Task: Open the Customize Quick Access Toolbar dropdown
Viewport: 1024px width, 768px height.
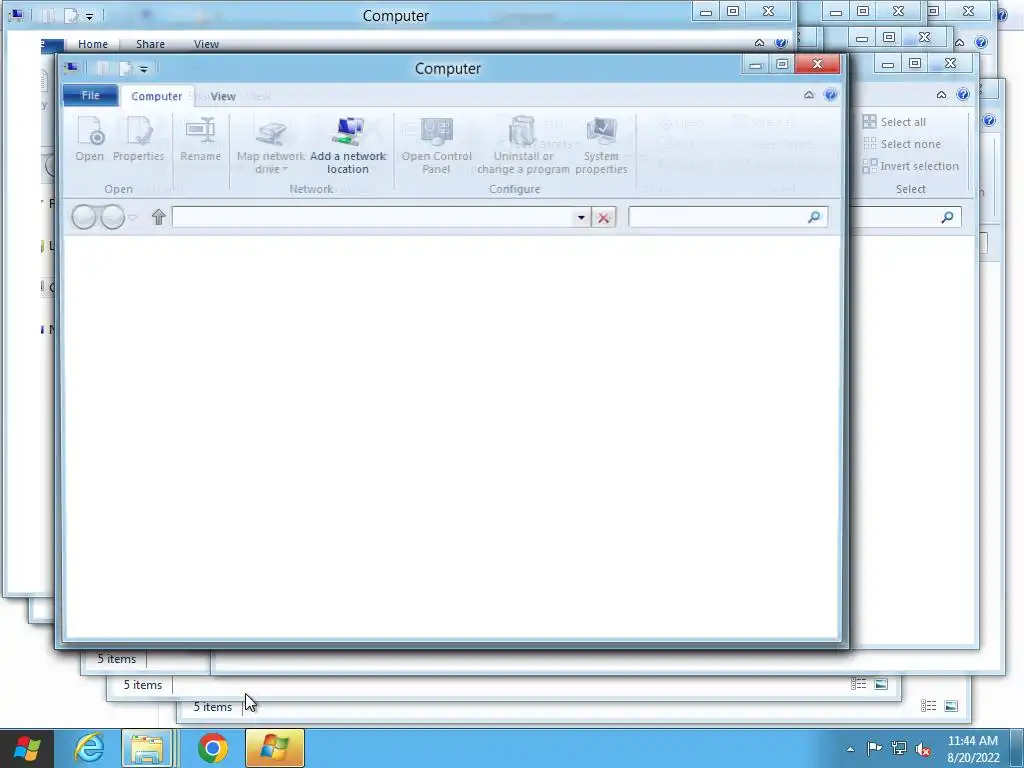Action: click(144, 69)
